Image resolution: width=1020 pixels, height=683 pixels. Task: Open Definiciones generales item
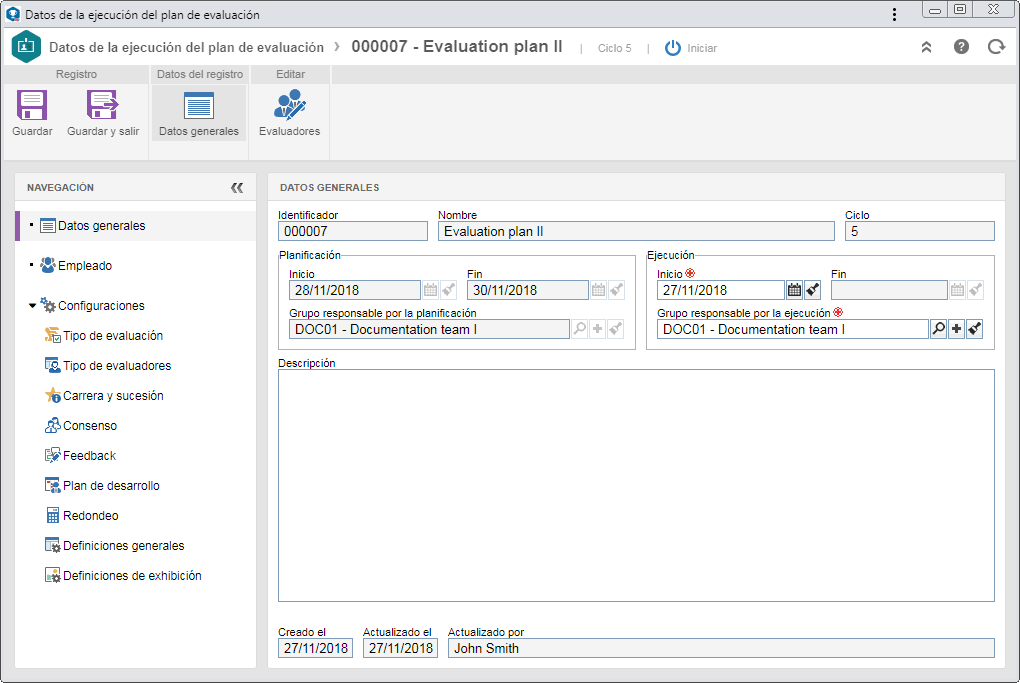[124, 545]
